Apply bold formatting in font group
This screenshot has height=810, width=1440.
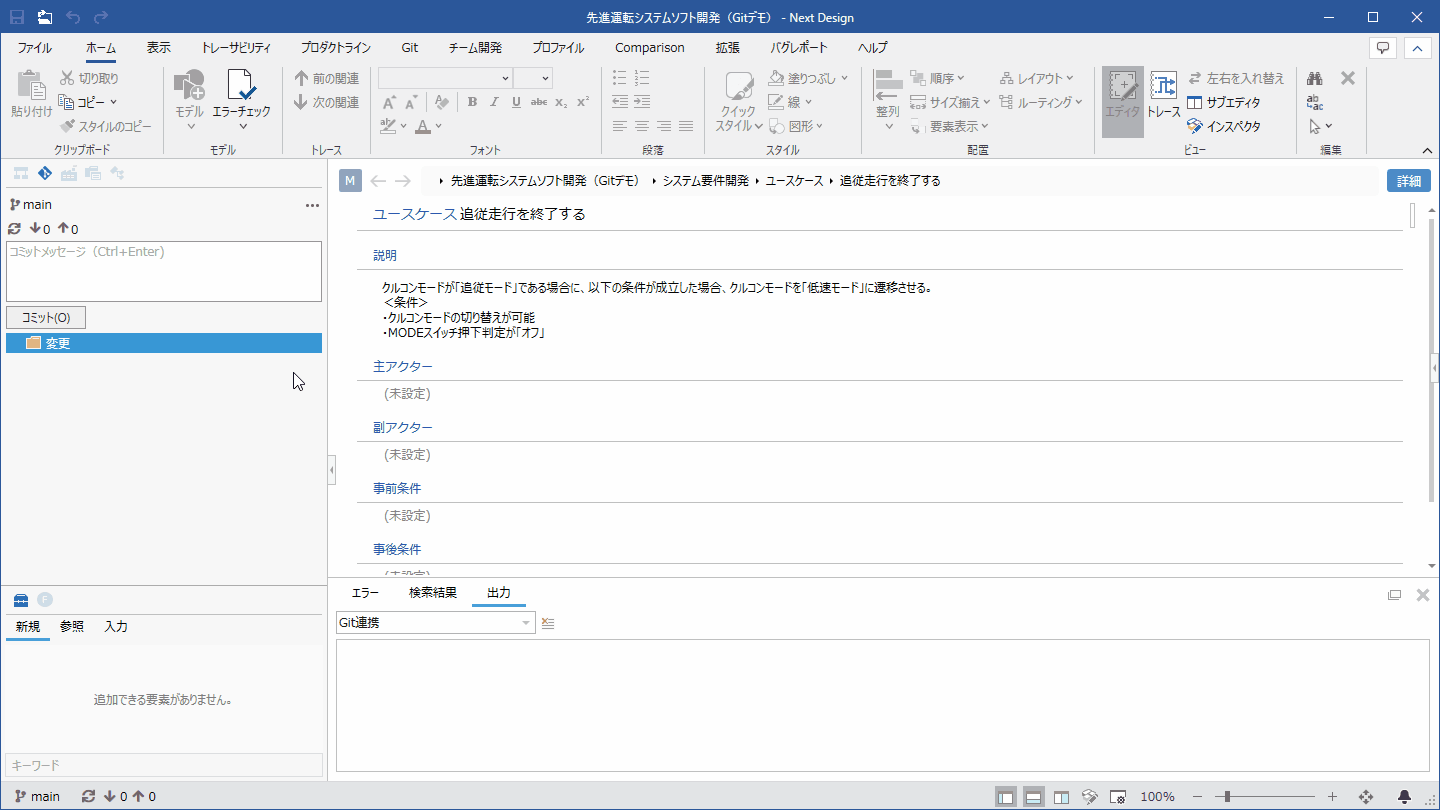point(472,102)
